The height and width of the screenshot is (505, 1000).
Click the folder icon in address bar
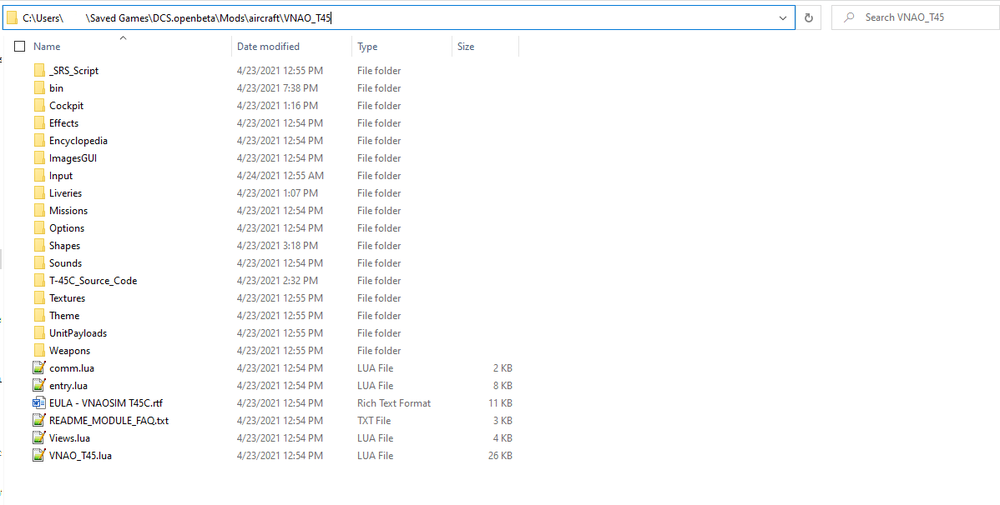coord(12,18)
